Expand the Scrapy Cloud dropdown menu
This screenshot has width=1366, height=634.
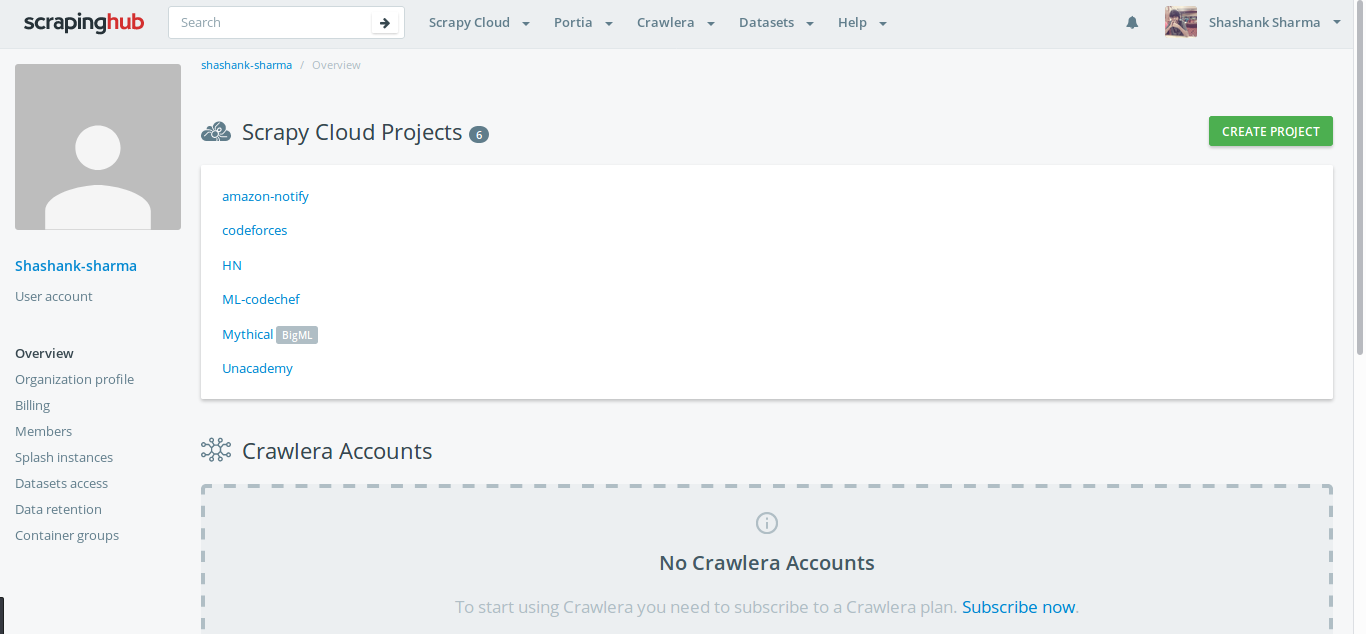click(479, 22)
